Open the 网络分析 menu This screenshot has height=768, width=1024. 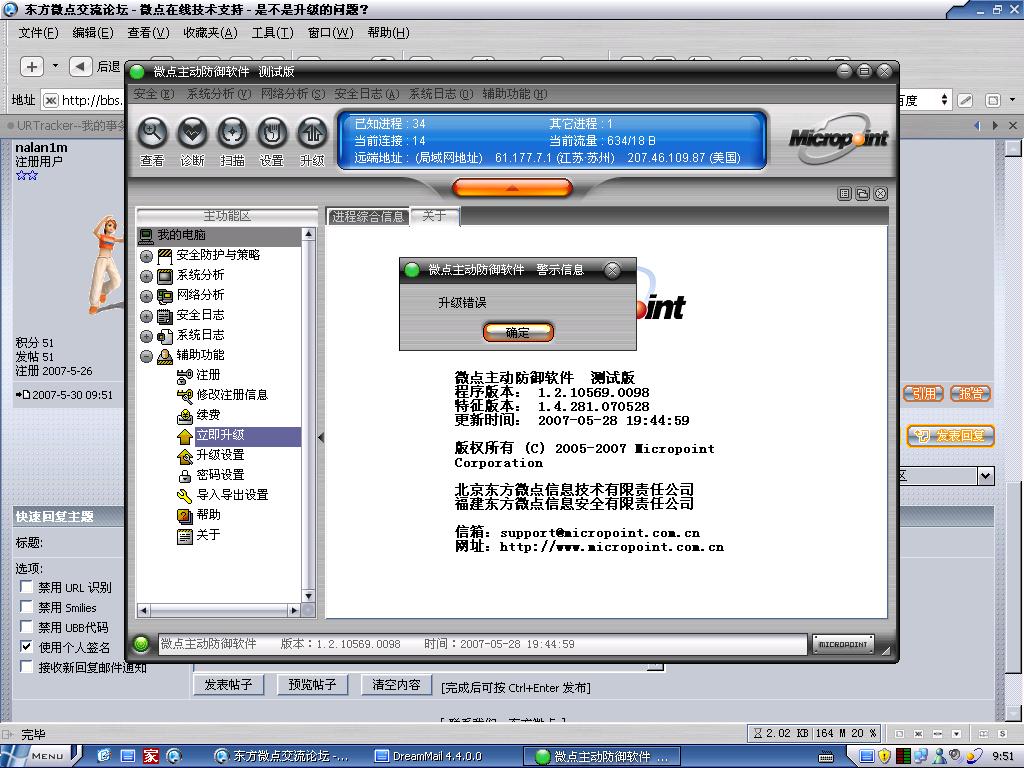(293, 94)
